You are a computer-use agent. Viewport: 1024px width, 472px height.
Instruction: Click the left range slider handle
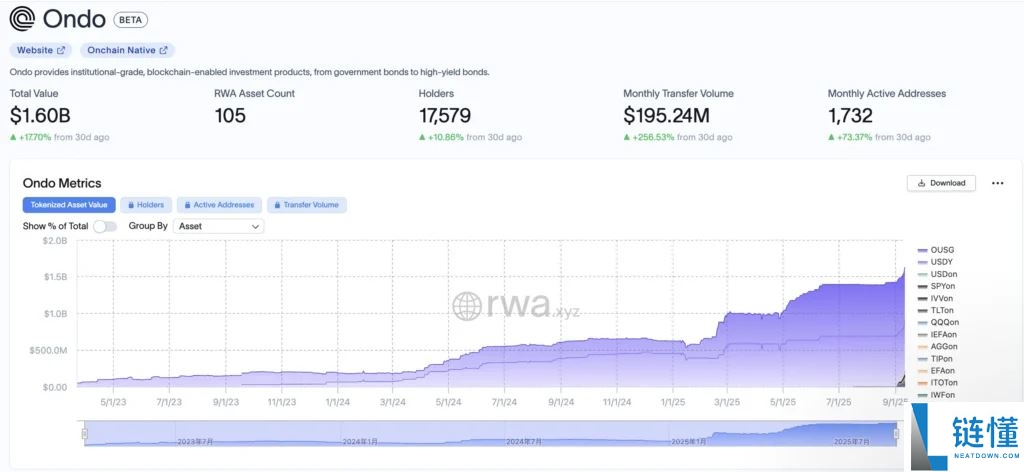(84, 434)
